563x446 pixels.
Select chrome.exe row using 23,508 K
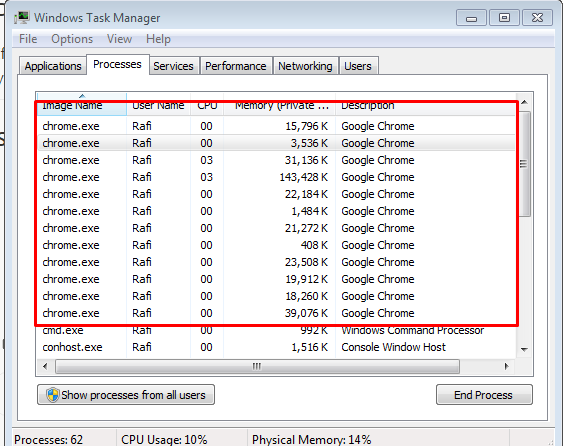[x=276, y=262]
